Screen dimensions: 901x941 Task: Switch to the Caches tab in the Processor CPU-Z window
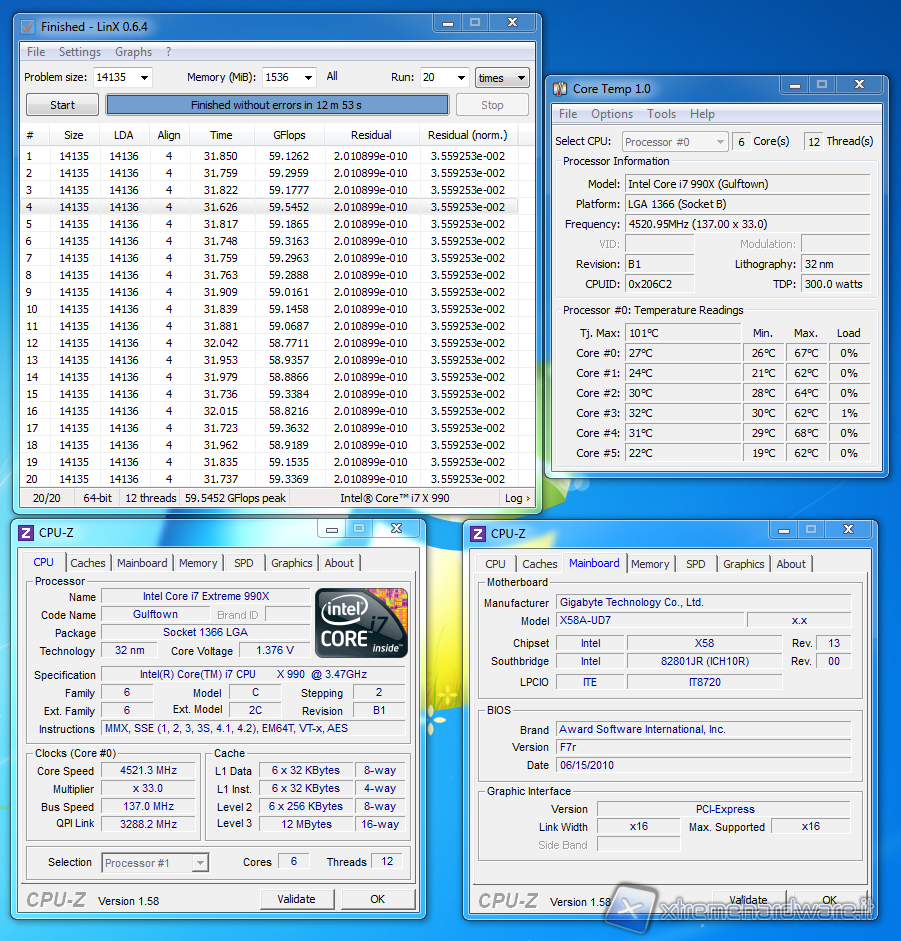pyautogui.click(x=88, y=563)
